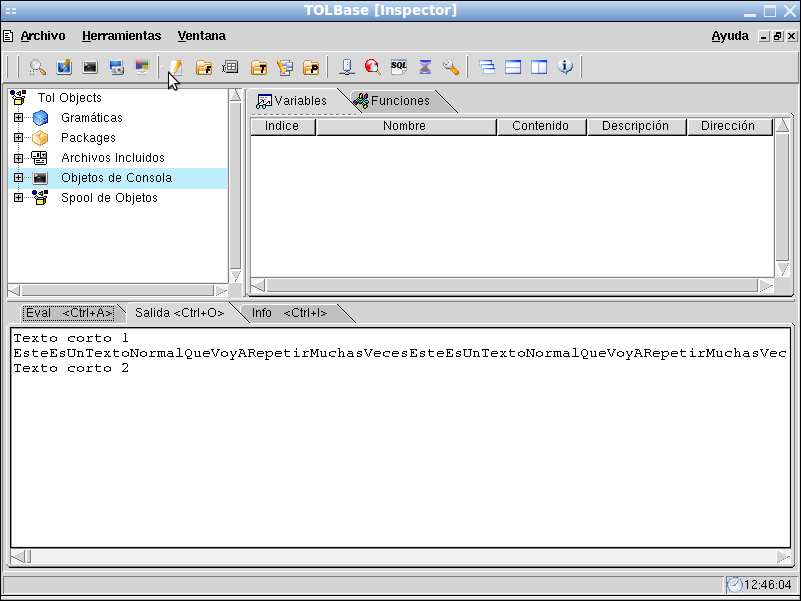Expand the Gramáticas tree node
The width and height of the screenshot is (801, 601).
tap(18, 118)
